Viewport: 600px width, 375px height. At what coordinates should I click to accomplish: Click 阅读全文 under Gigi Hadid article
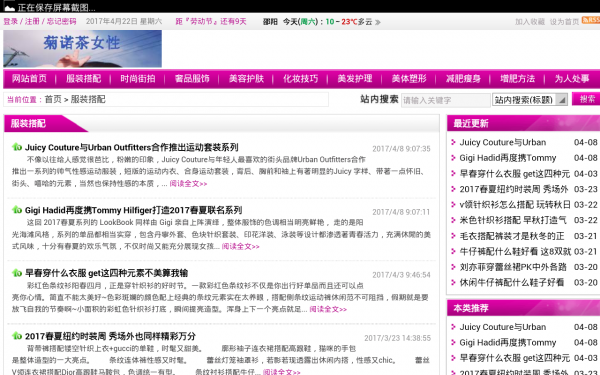click(241, 246)
